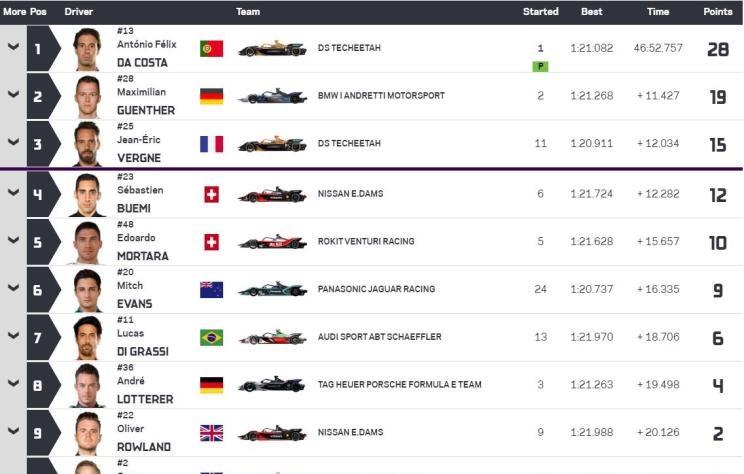Open the GUENTHER driver name link

(x=146, y=110)
